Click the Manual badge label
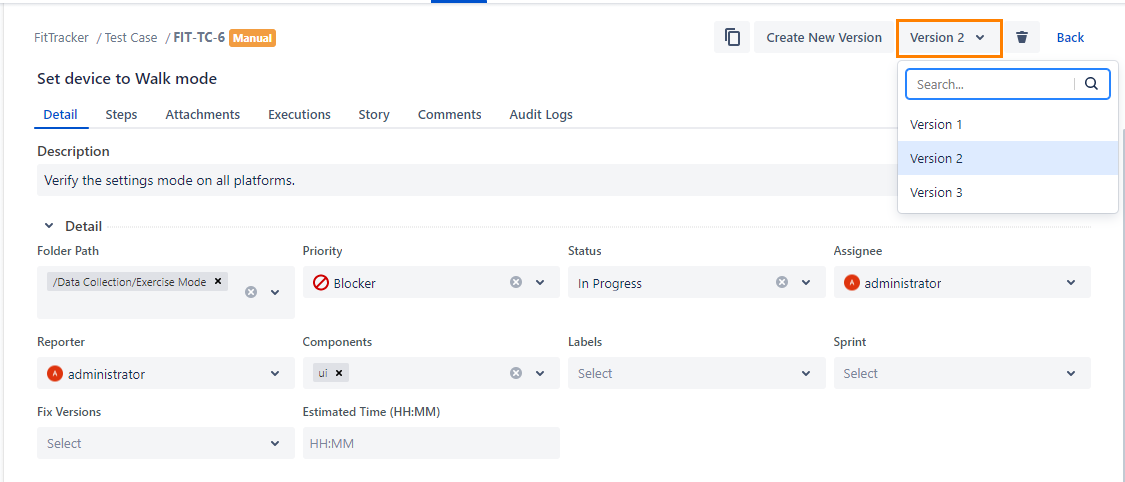1125x482 pixels. (x=253, y=37)
